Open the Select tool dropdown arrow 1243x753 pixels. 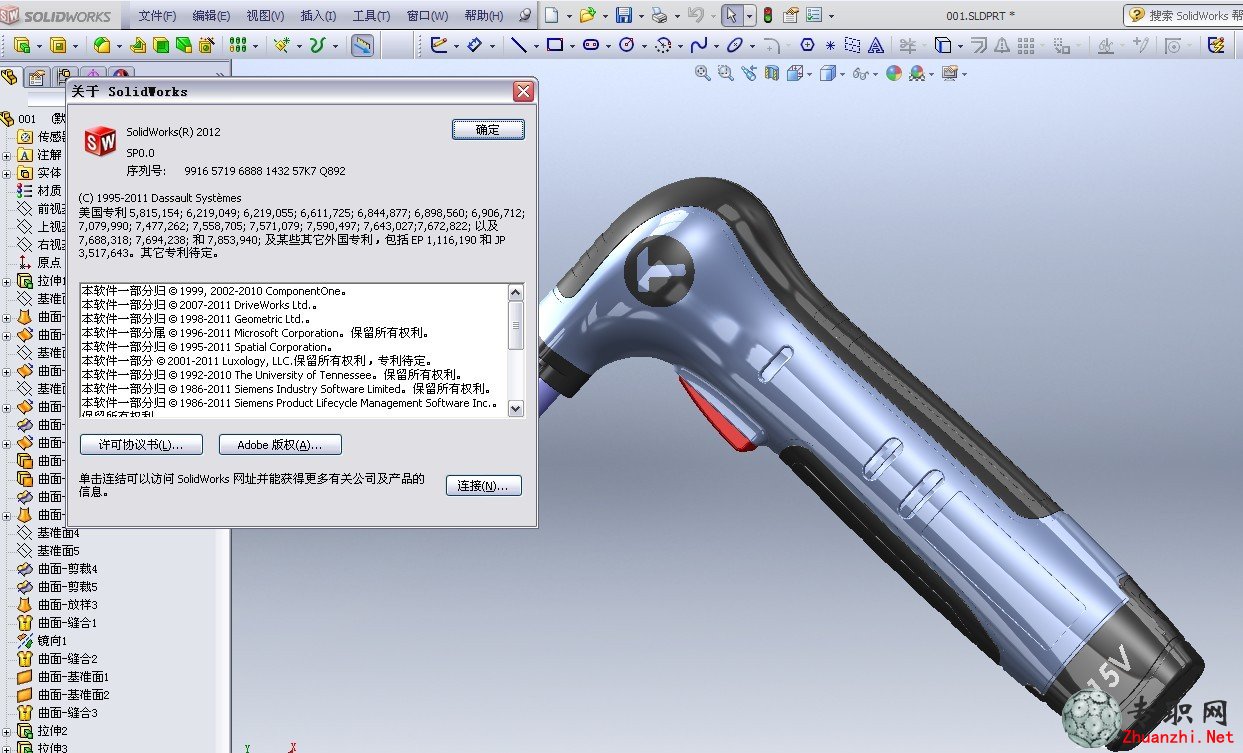click(749, 16)
